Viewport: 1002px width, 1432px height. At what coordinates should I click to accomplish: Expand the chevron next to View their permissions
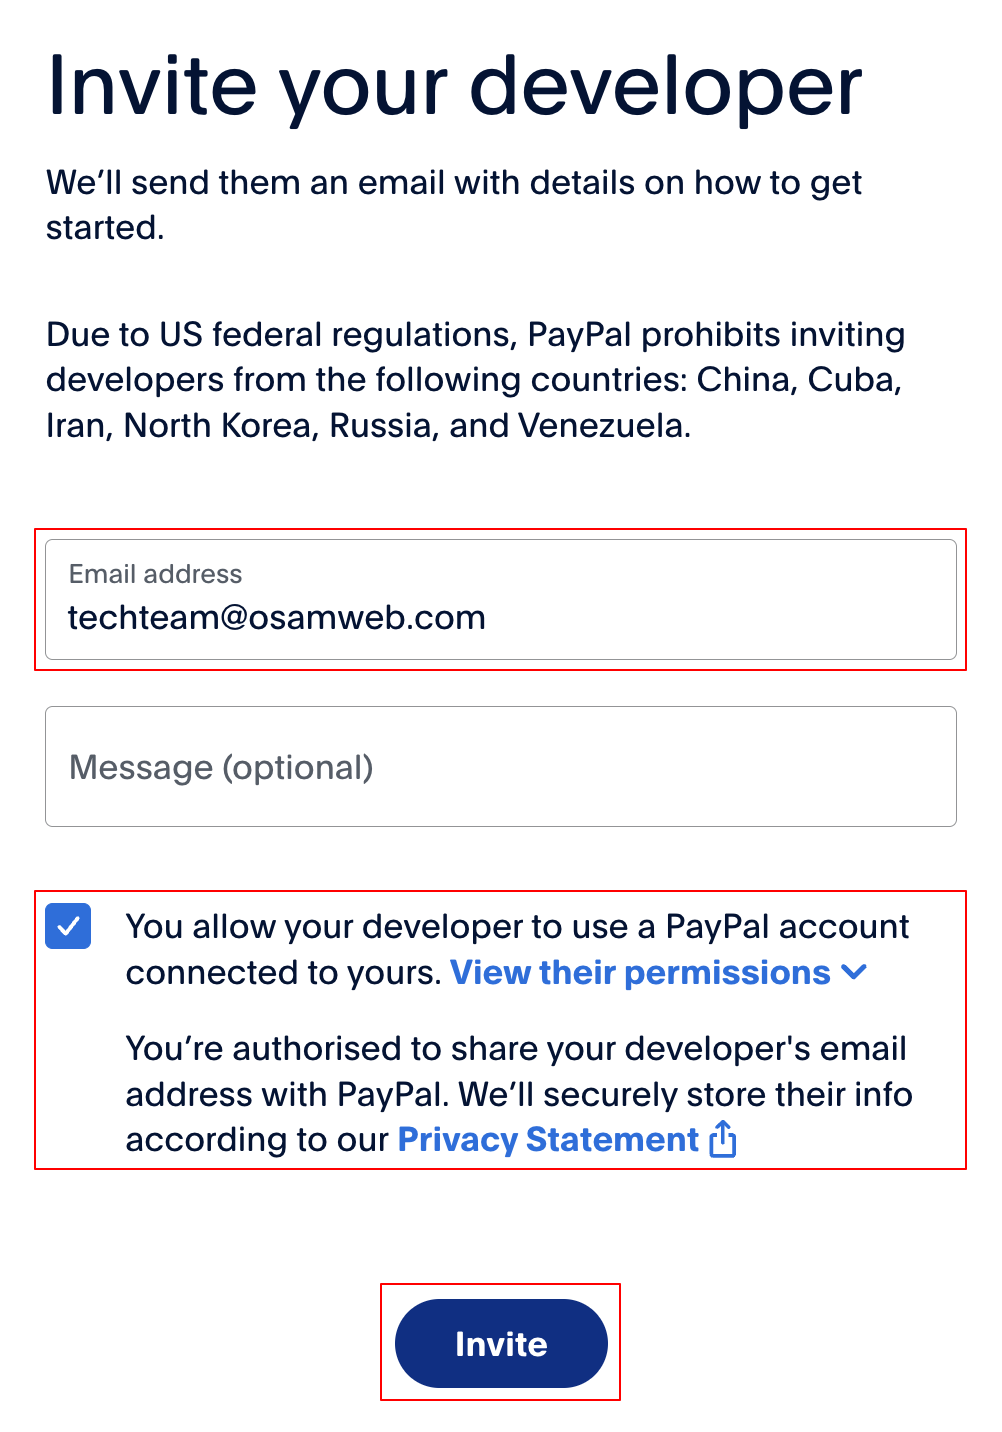[855, 972]
